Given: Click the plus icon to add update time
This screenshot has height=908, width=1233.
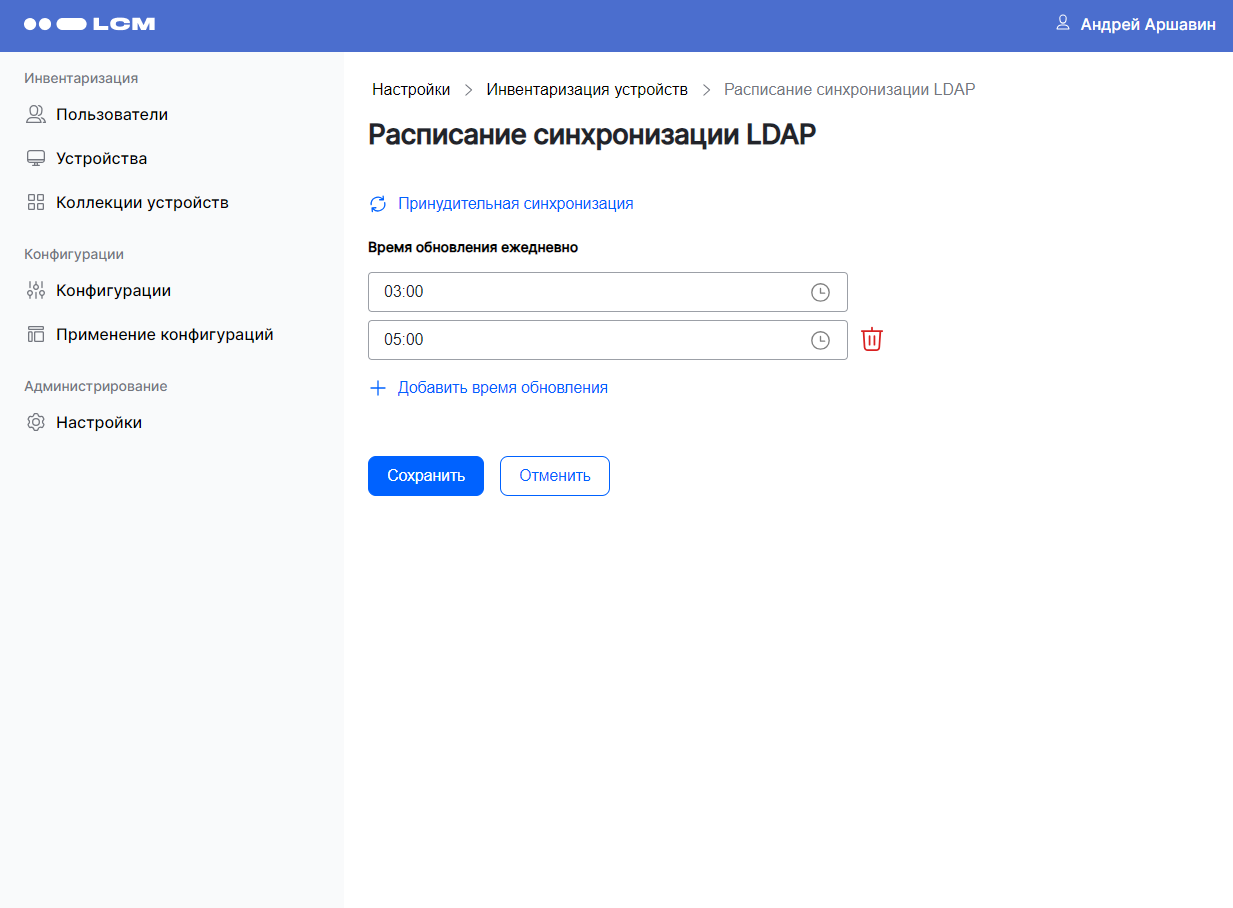Looking at the screenshot, I should pyautogui.click(x=377, y=387).
